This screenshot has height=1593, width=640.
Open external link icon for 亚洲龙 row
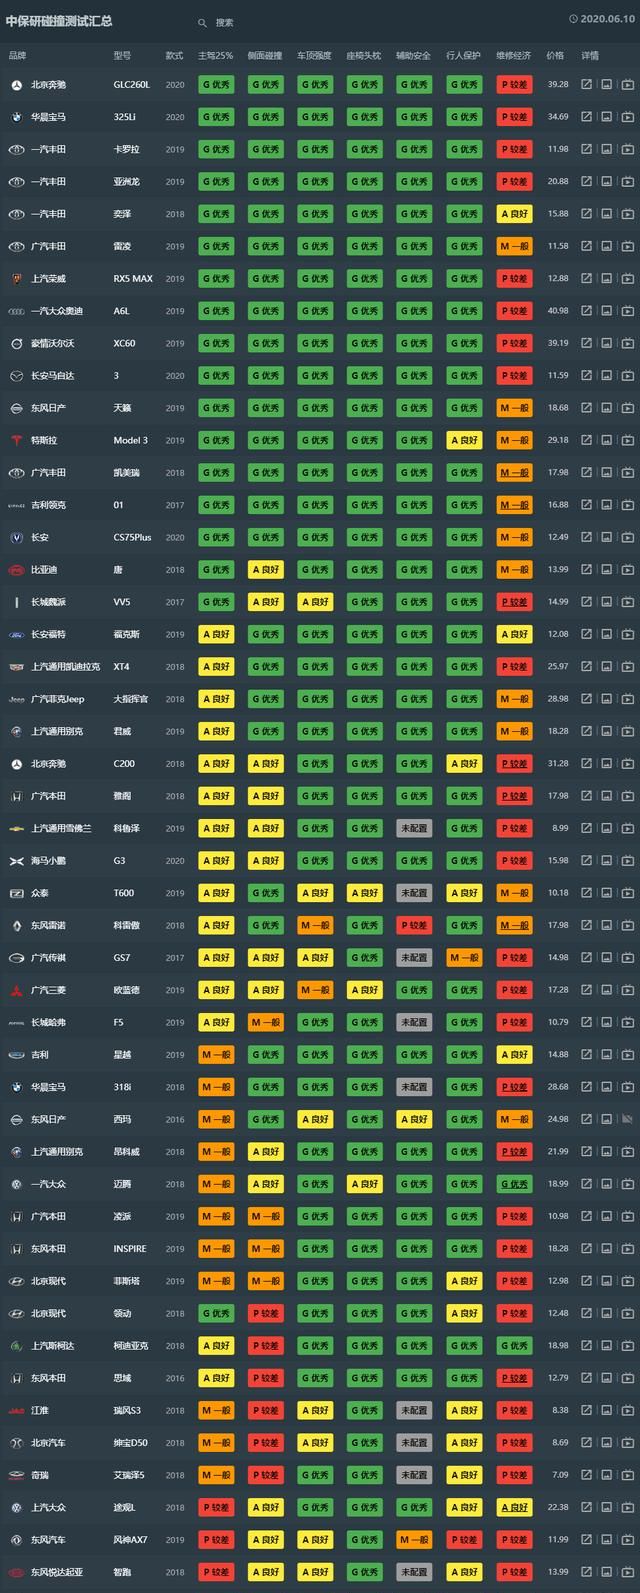click(x=587, y=182)
